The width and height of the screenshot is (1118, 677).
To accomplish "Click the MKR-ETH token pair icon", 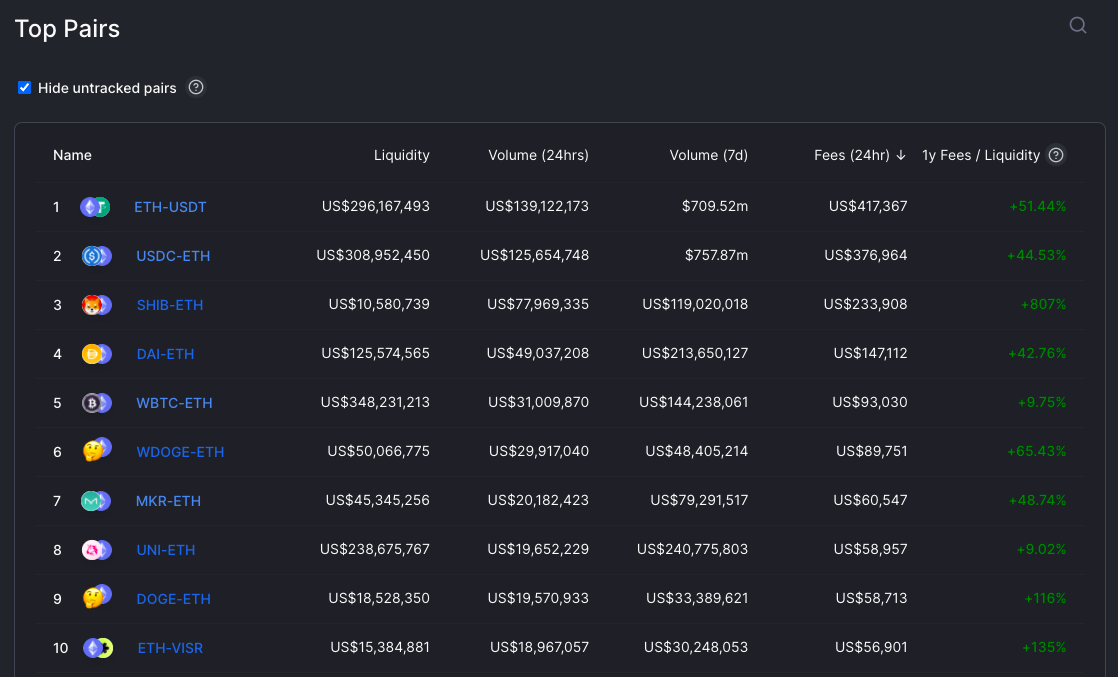I will click(96, 501).
